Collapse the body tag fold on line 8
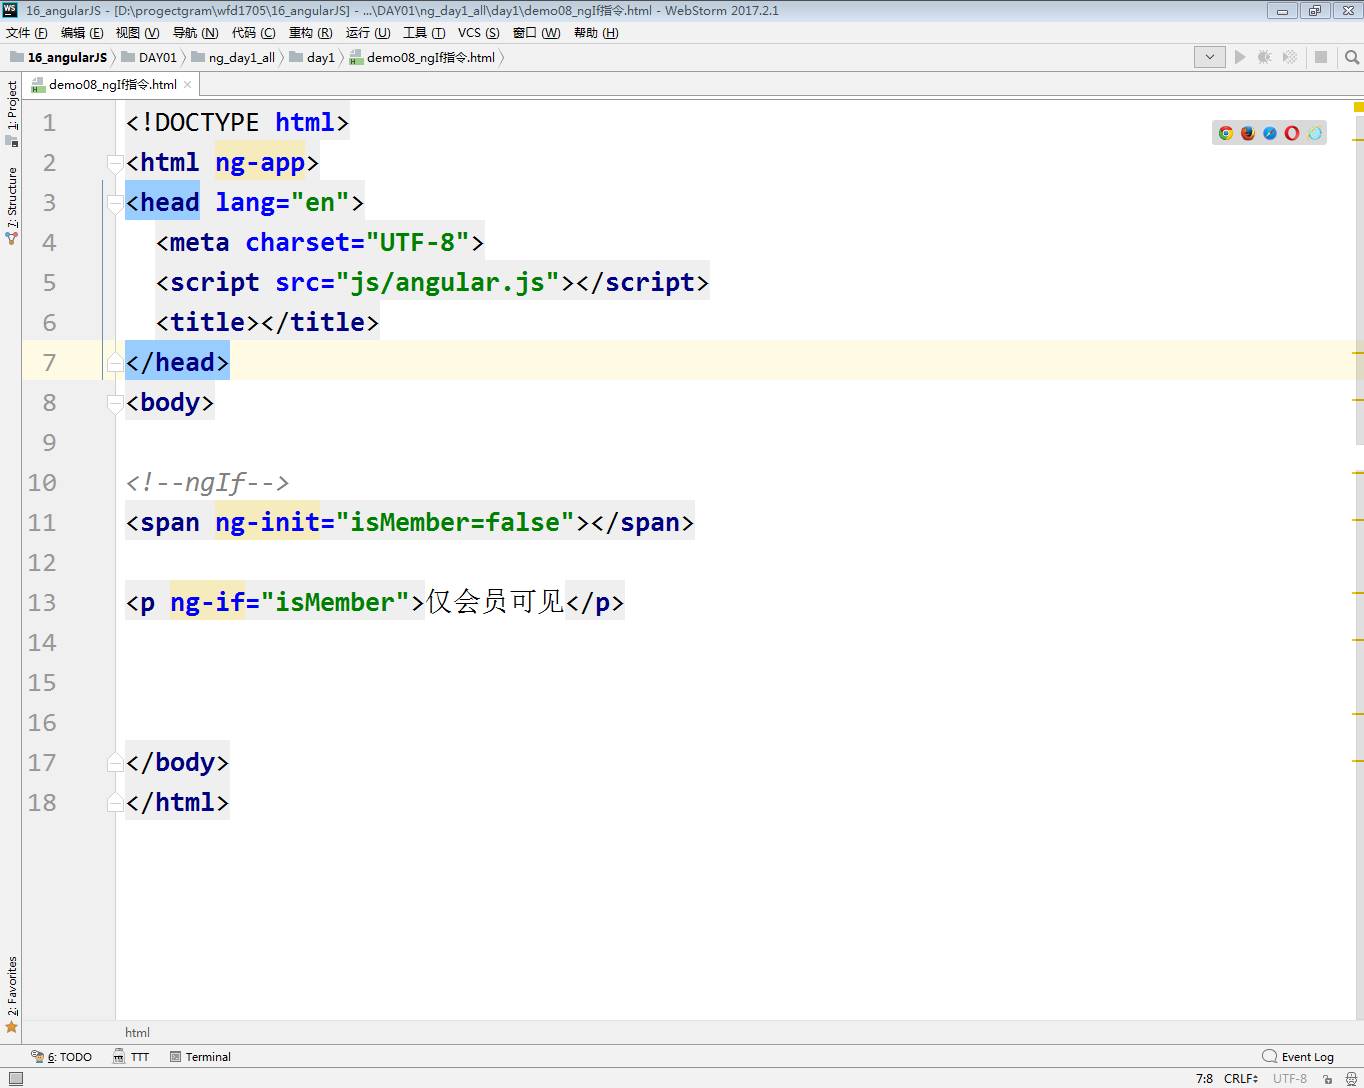The width and height of the screenshot is (1364, 1088). 115,403
